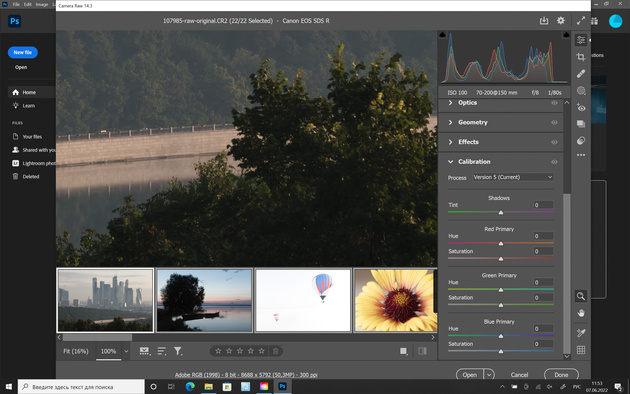Toggle fullscreen mode arrows icon
Viewport: 630px width, 394px height.
tap(581, 20)
